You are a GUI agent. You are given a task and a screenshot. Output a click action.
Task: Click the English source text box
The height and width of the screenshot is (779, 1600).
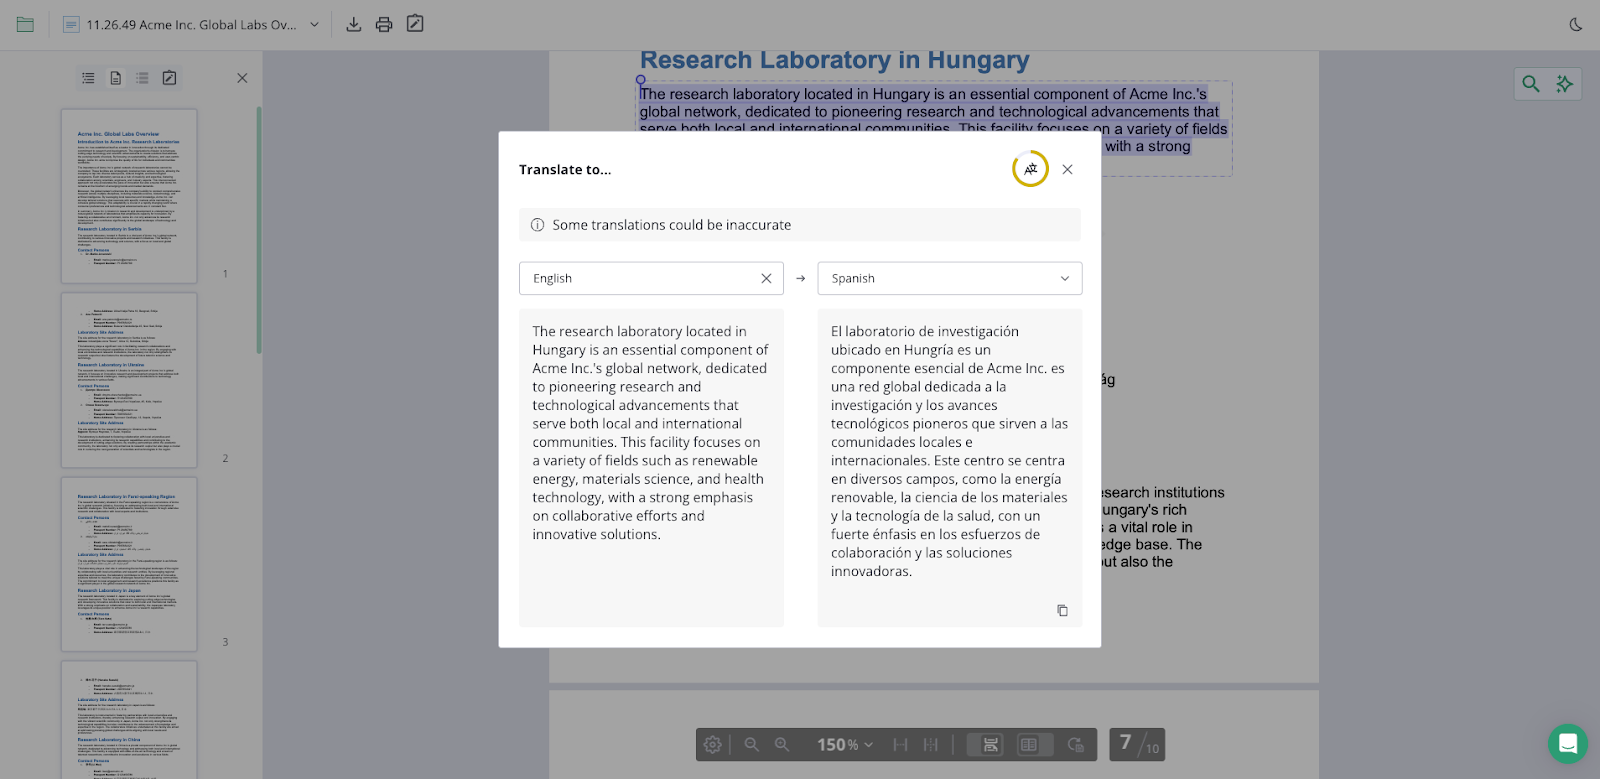tap(651, 468)
